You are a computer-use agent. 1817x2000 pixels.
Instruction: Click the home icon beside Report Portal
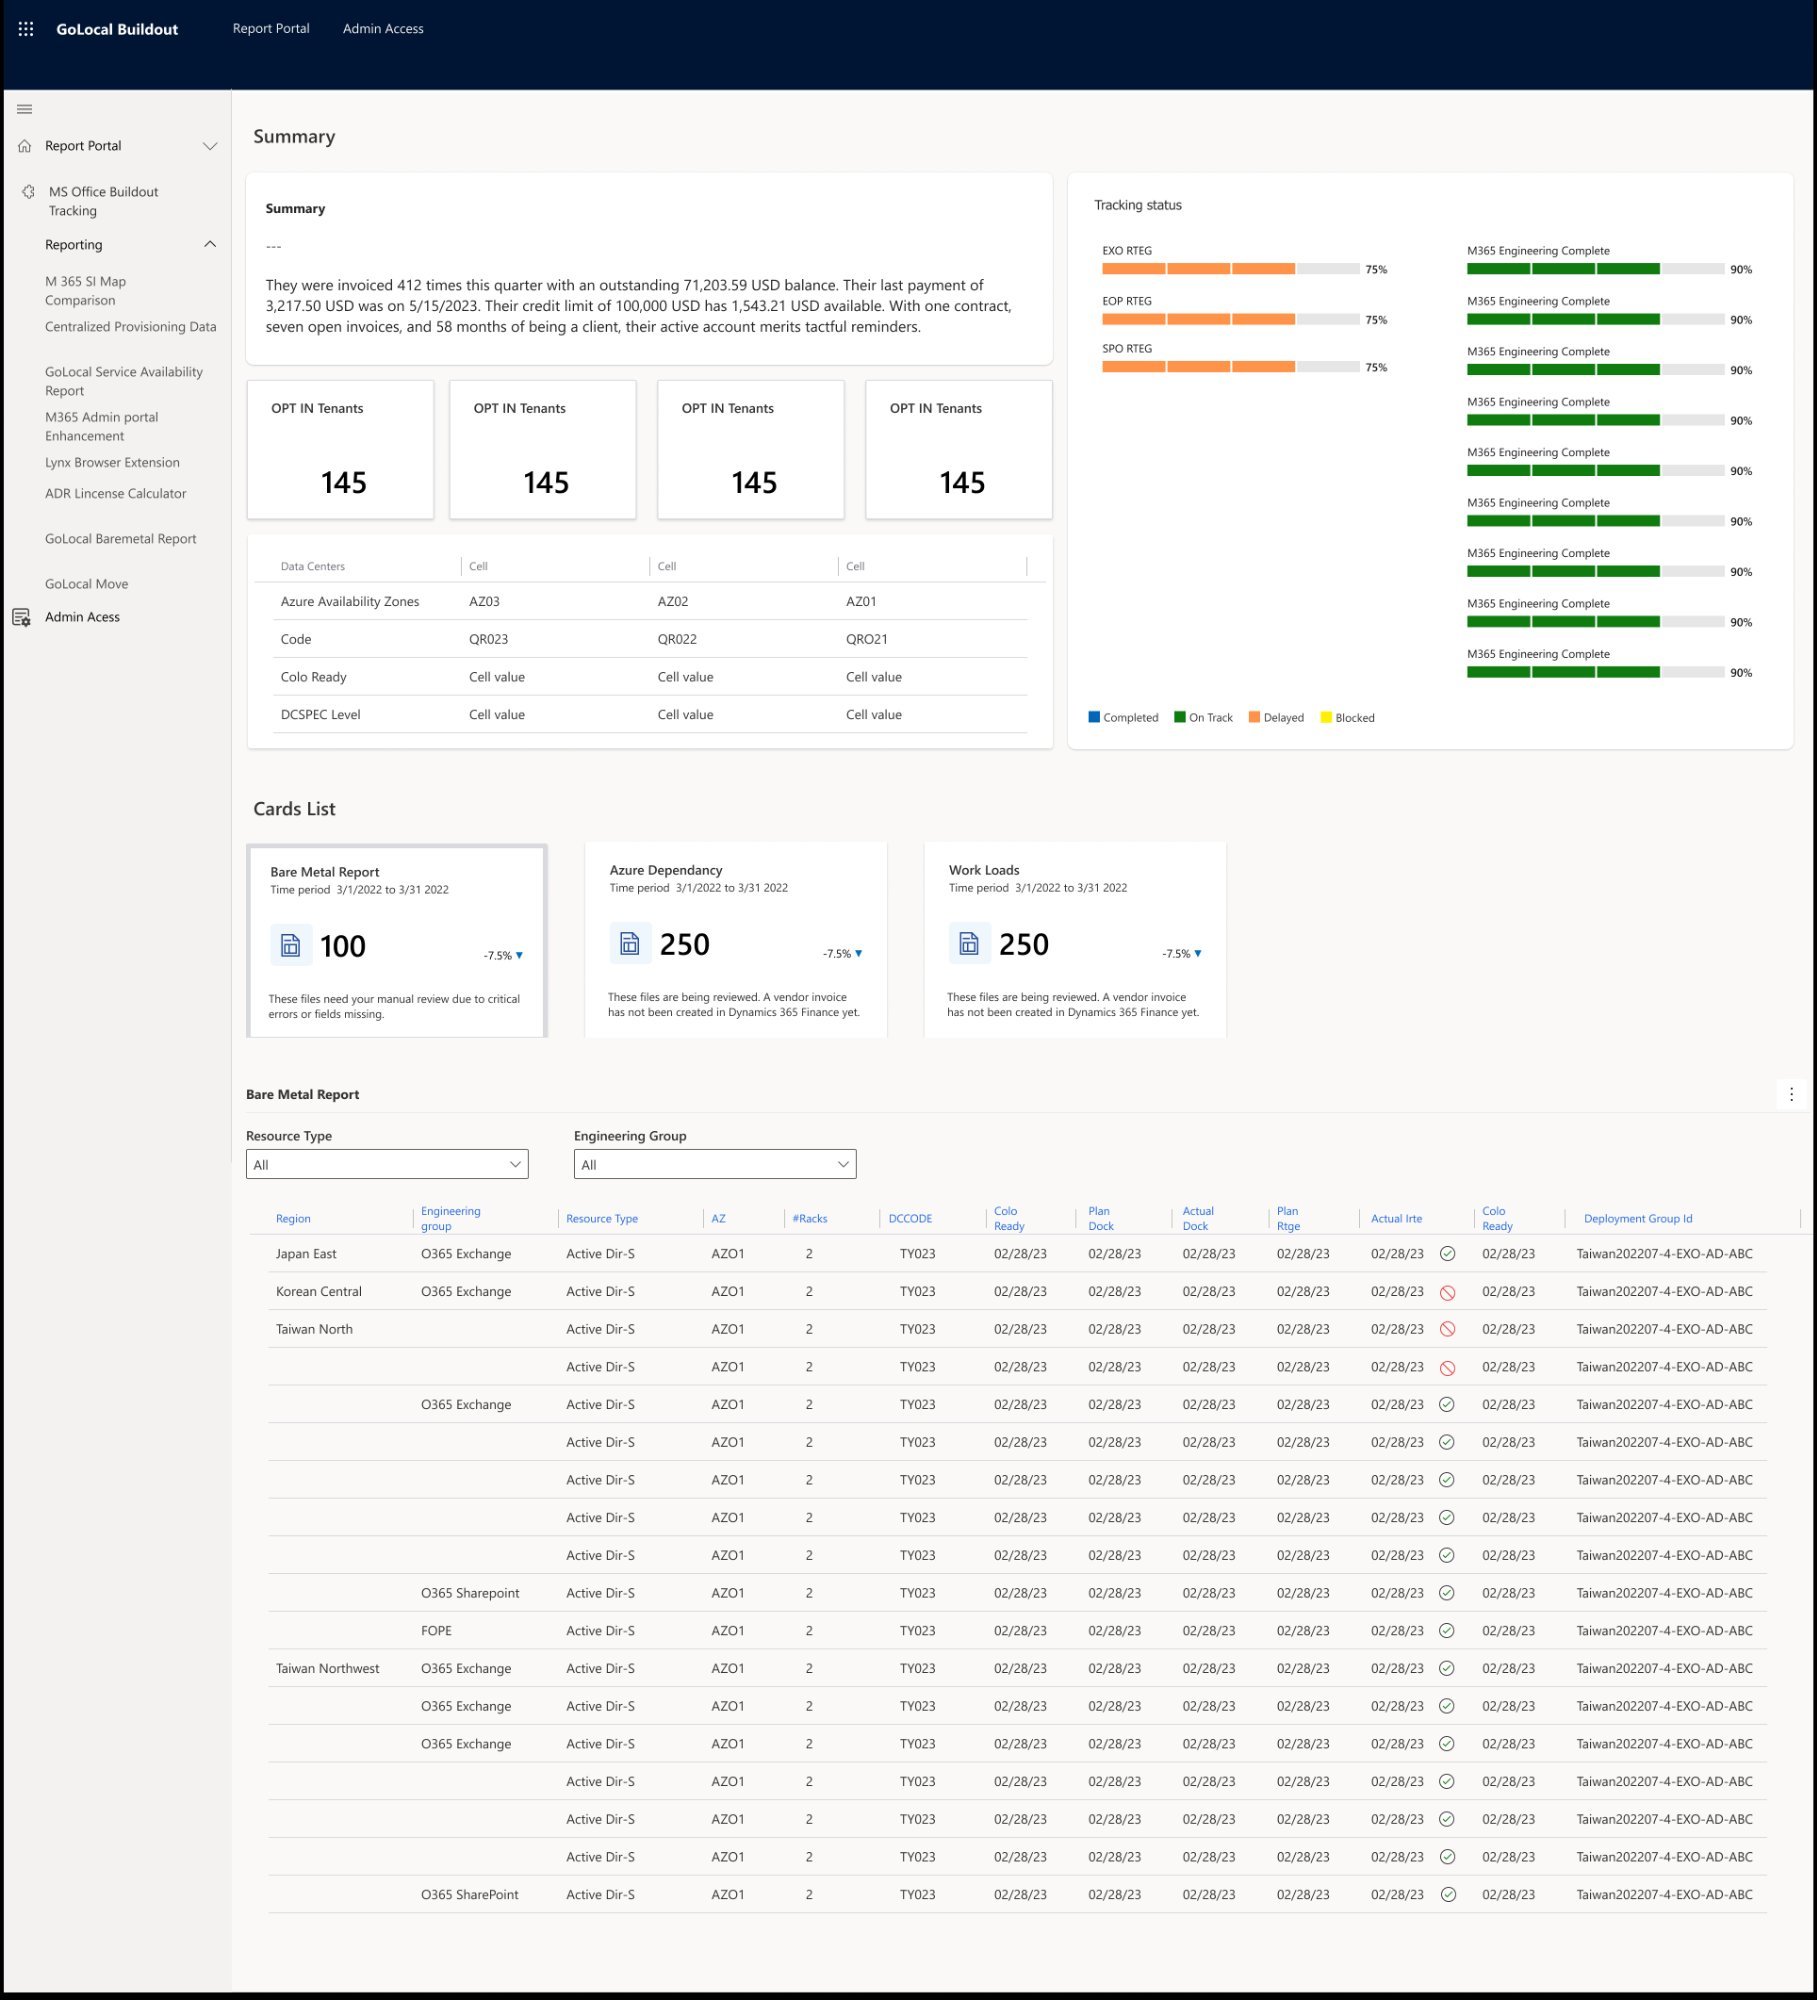25,146
